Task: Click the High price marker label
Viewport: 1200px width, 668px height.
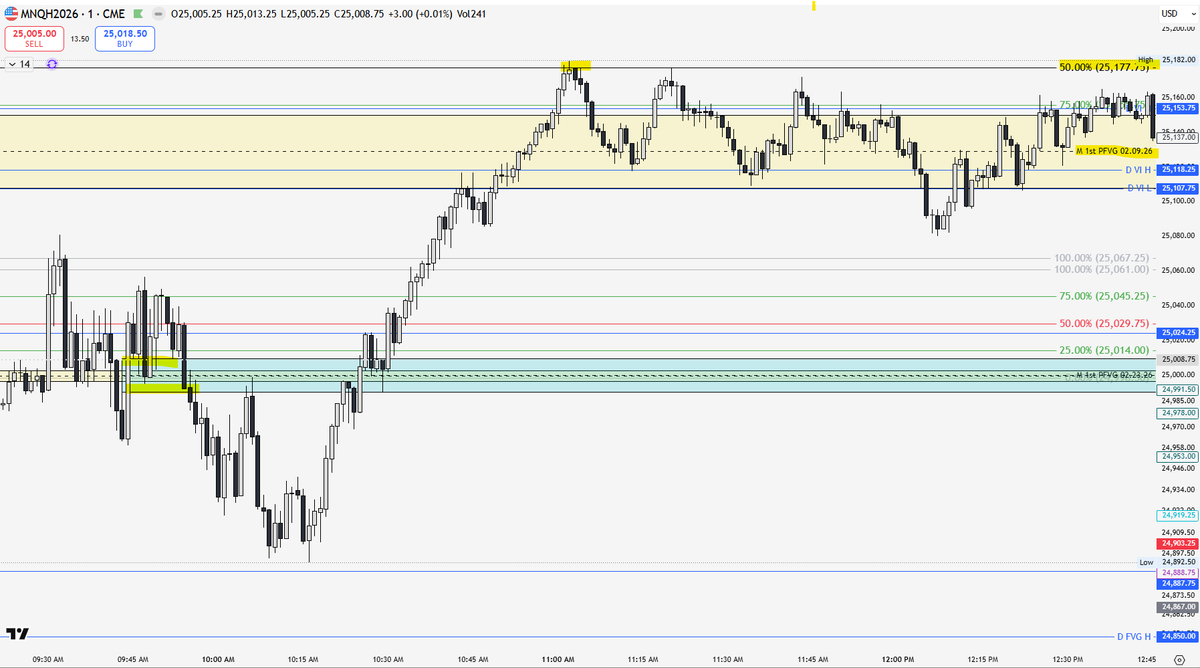Action: (x=1146, y=60)
